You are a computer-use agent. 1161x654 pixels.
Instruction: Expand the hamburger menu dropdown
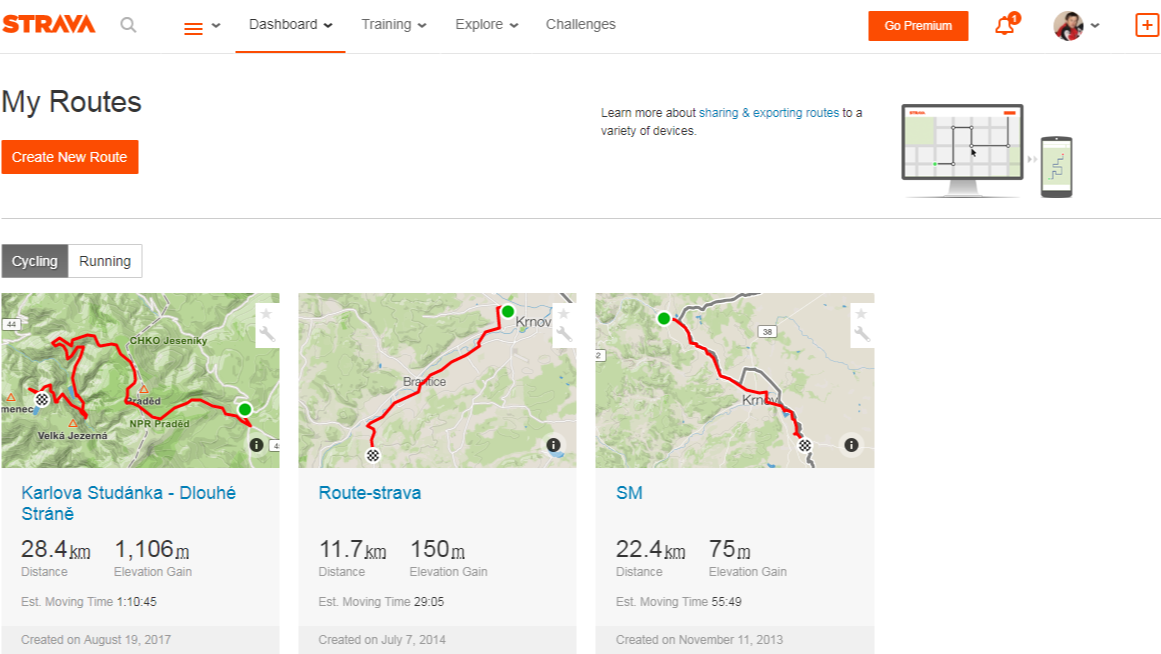[x=202, y=27]
